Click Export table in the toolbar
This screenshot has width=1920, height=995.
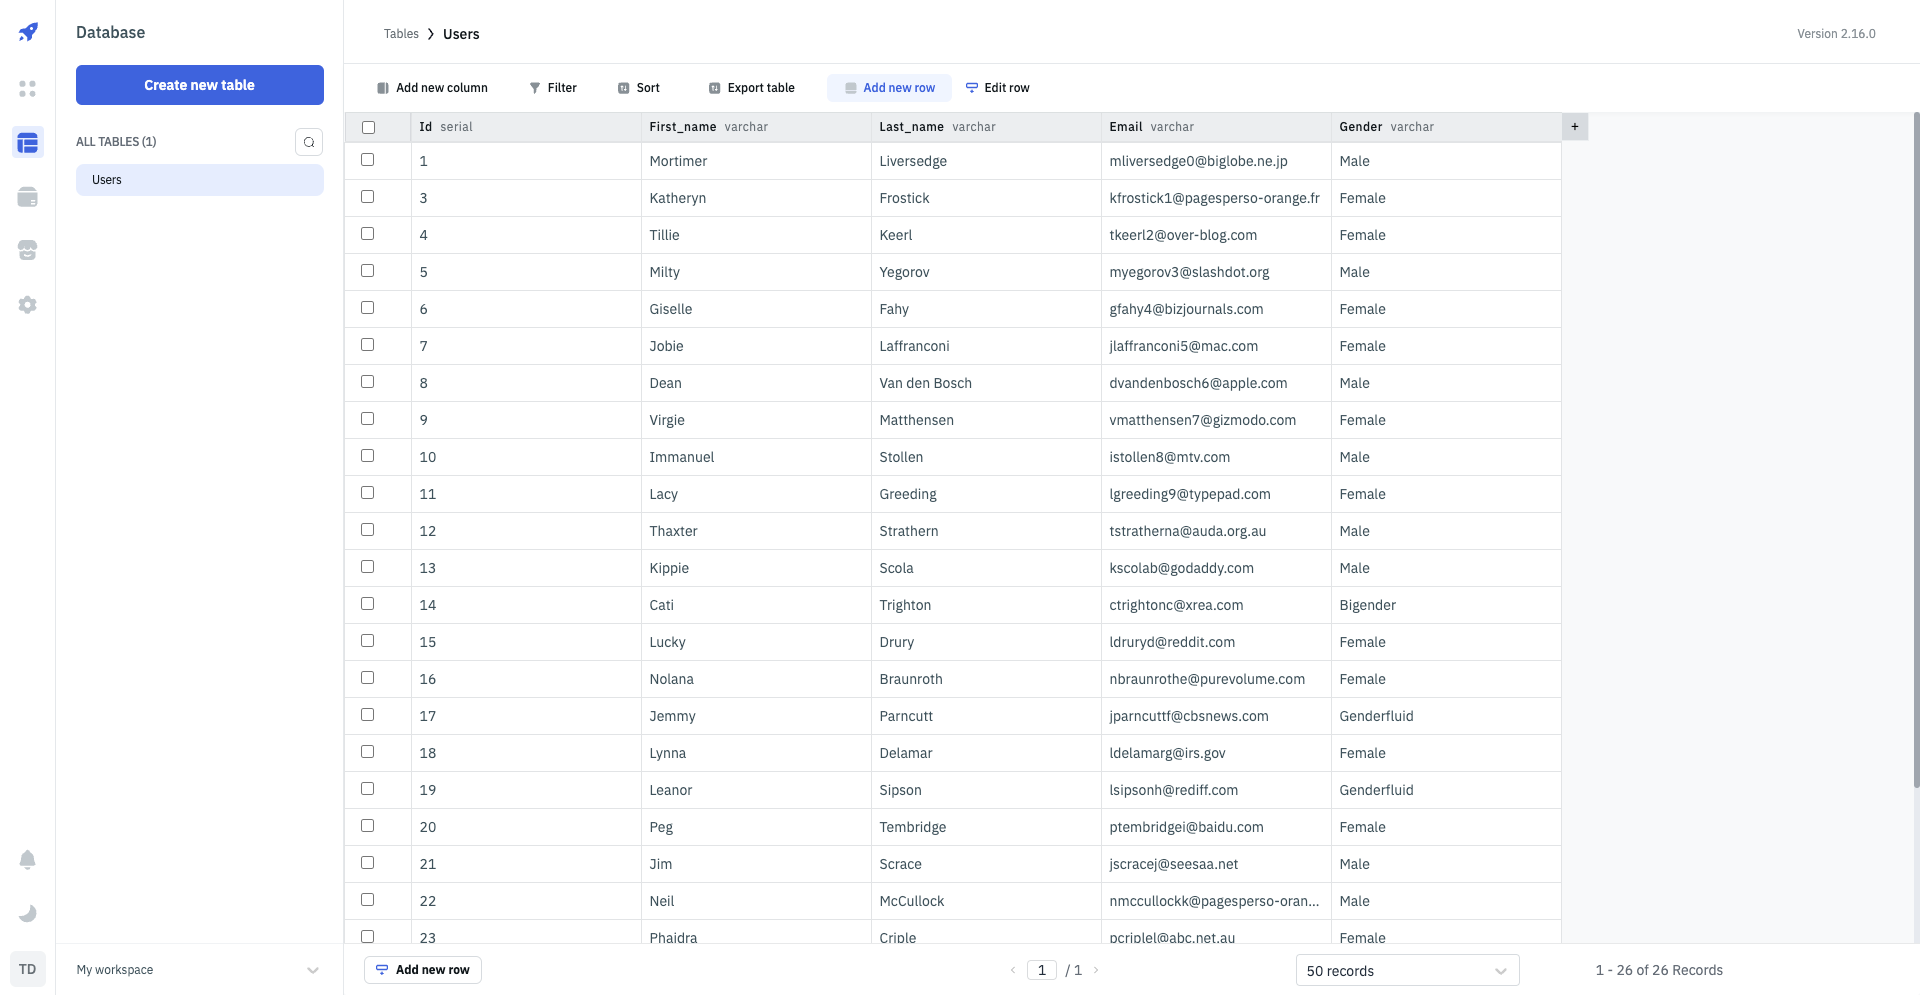click(751, 88)
